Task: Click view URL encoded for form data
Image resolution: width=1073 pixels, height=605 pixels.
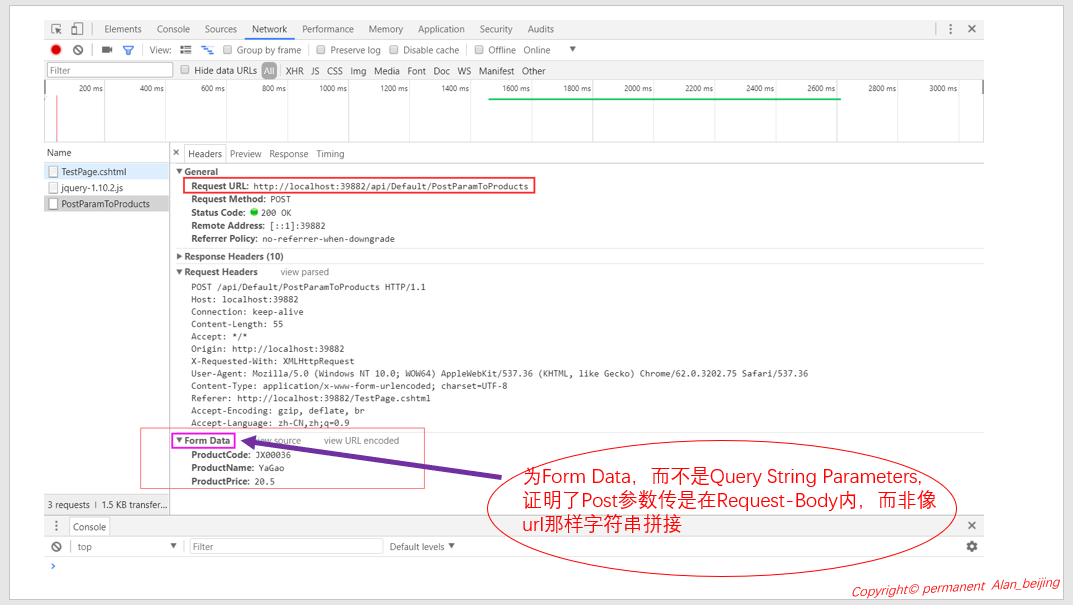Action: pos(361,440)
